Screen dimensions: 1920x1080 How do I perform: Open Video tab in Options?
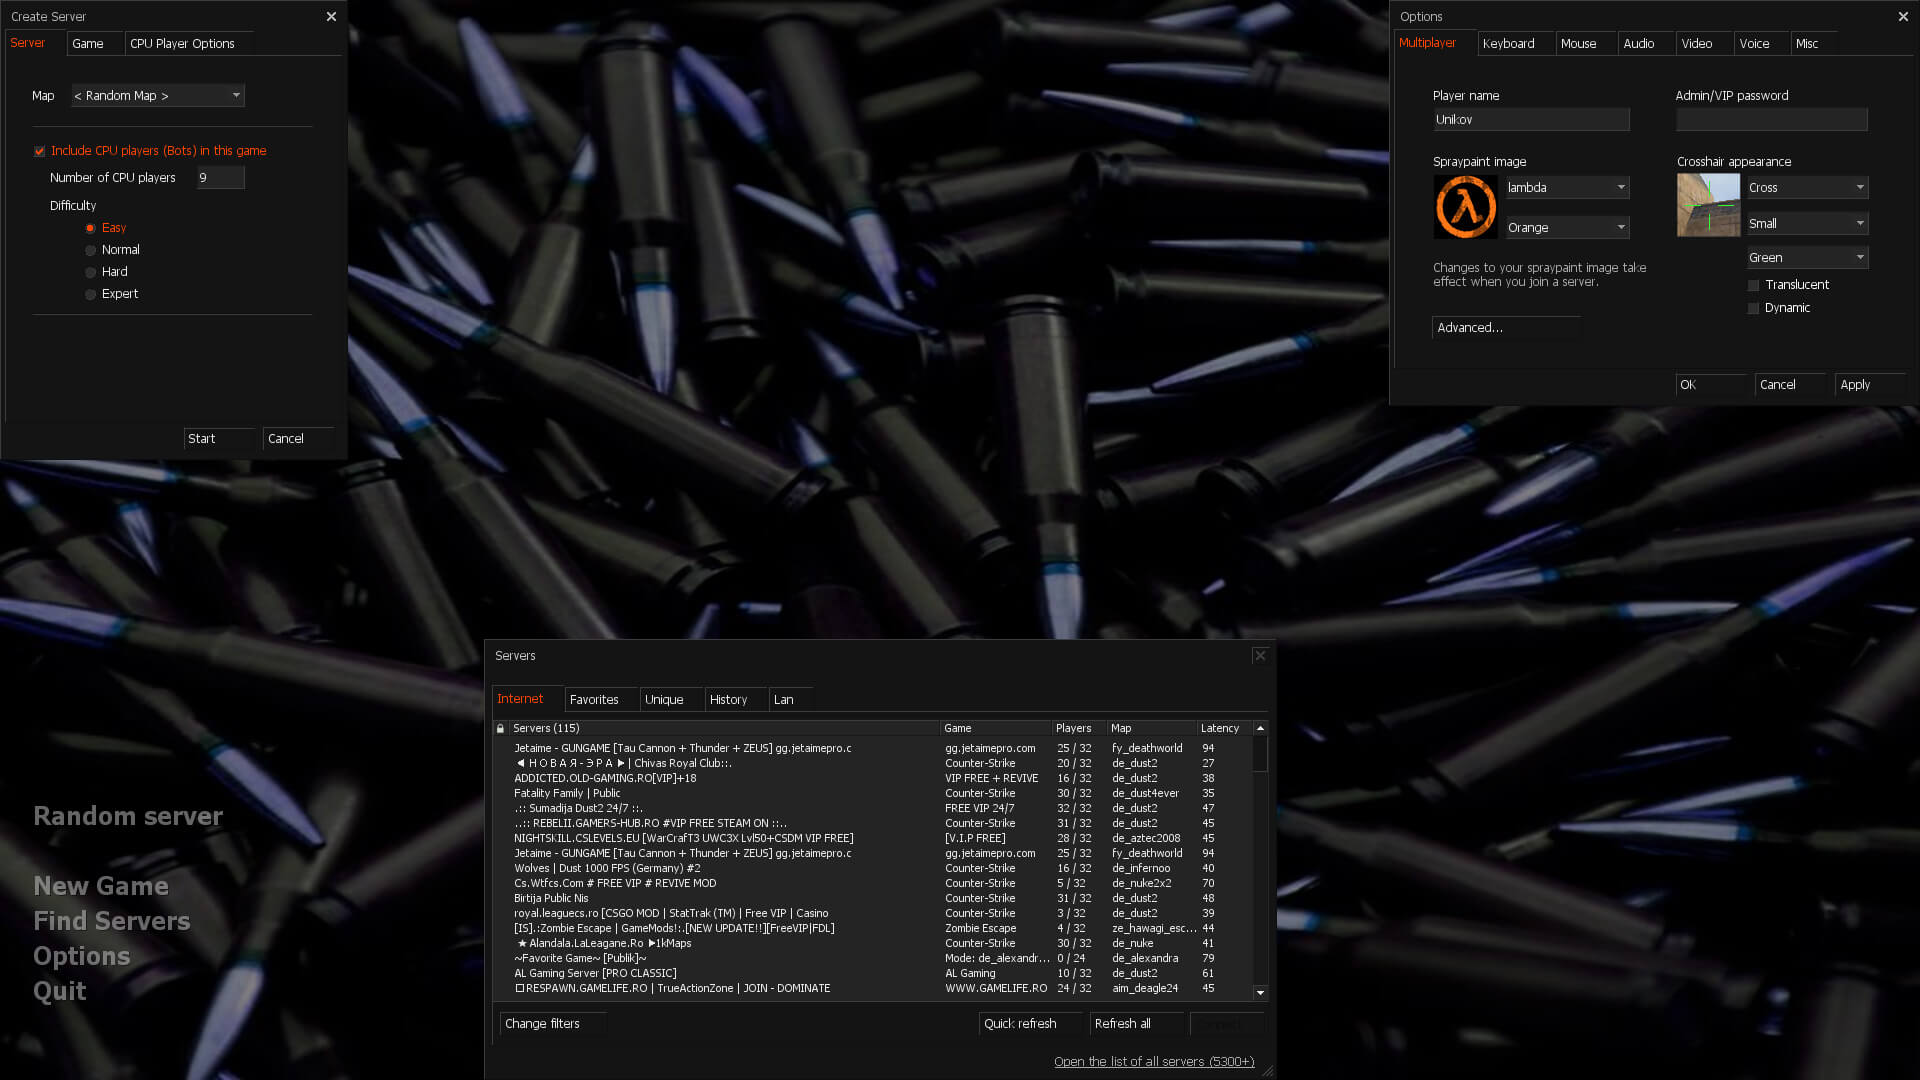pos(1704,43)
